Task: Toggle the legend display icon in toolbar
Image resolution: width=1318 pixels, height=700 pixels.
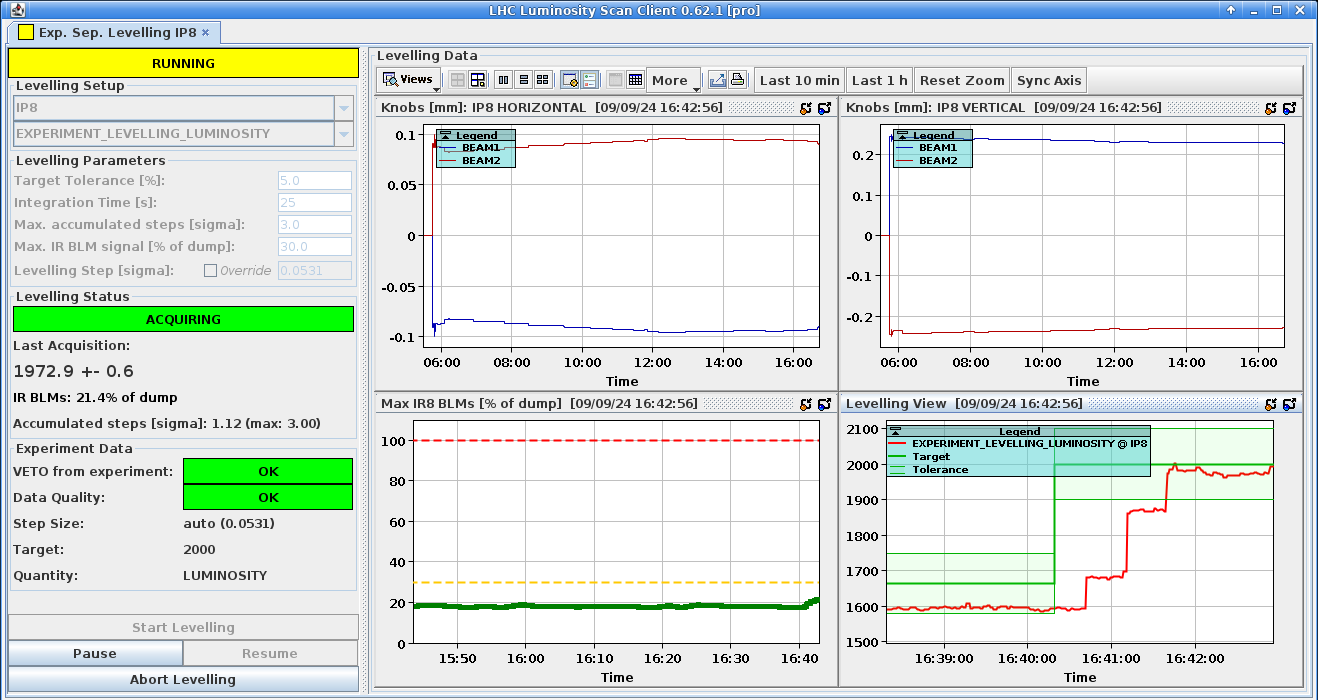Action: 589,80
